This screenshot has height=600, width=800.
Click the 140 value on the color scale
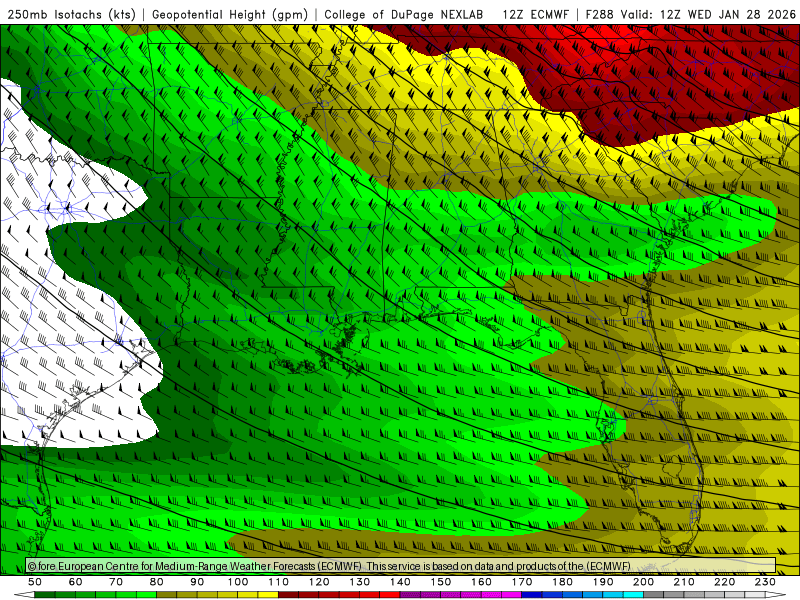point(400,582)
